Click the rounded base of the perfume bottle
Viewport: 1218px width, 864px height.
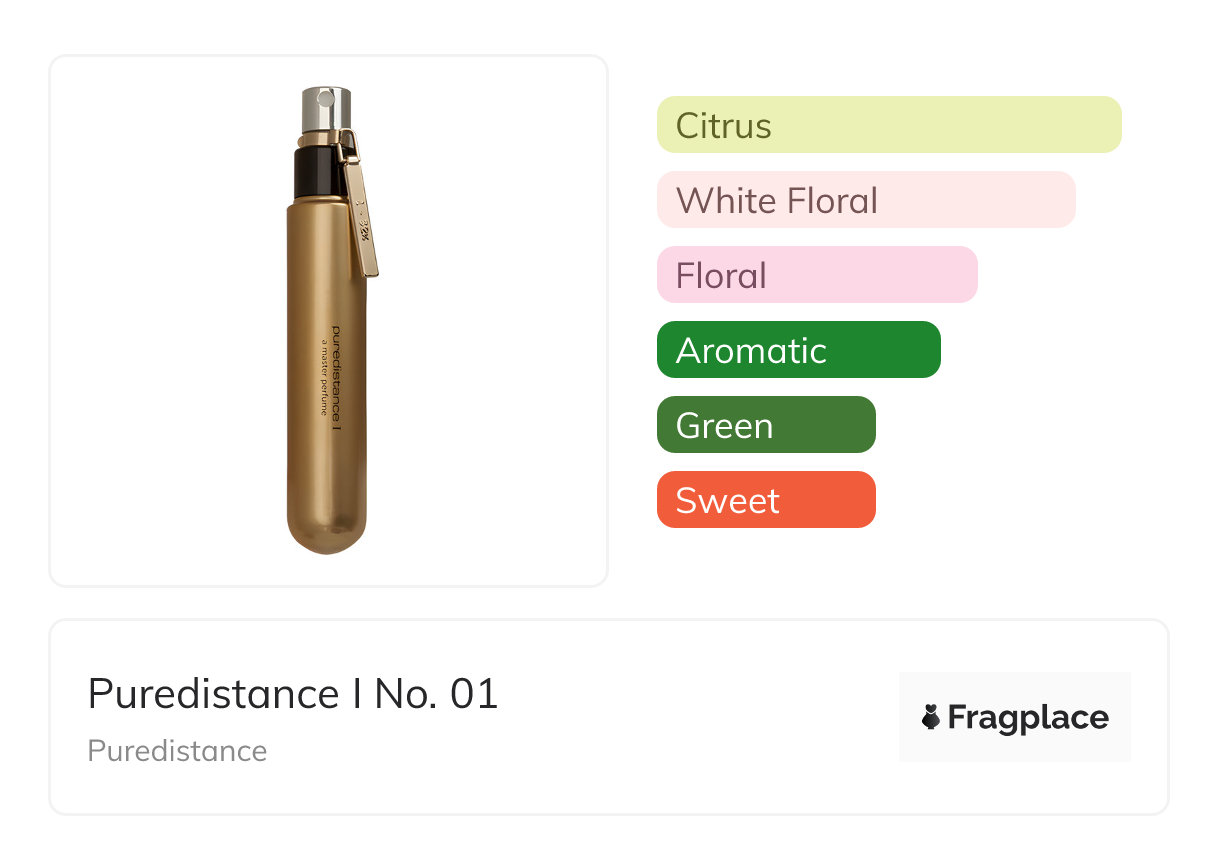pos(327,530)
